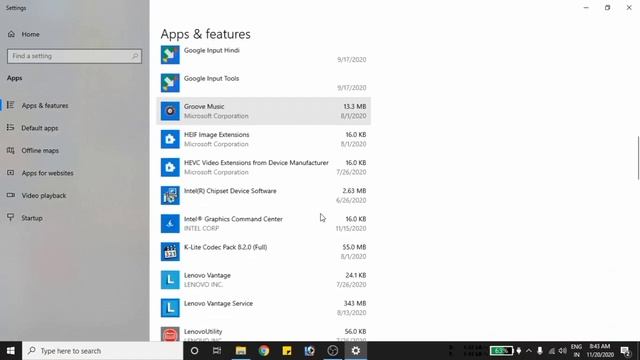Viewport: 640px width, 360px height.
Task: Show hidden tray icons chevron
Action: pyautogui.click(x=529, y=351)
